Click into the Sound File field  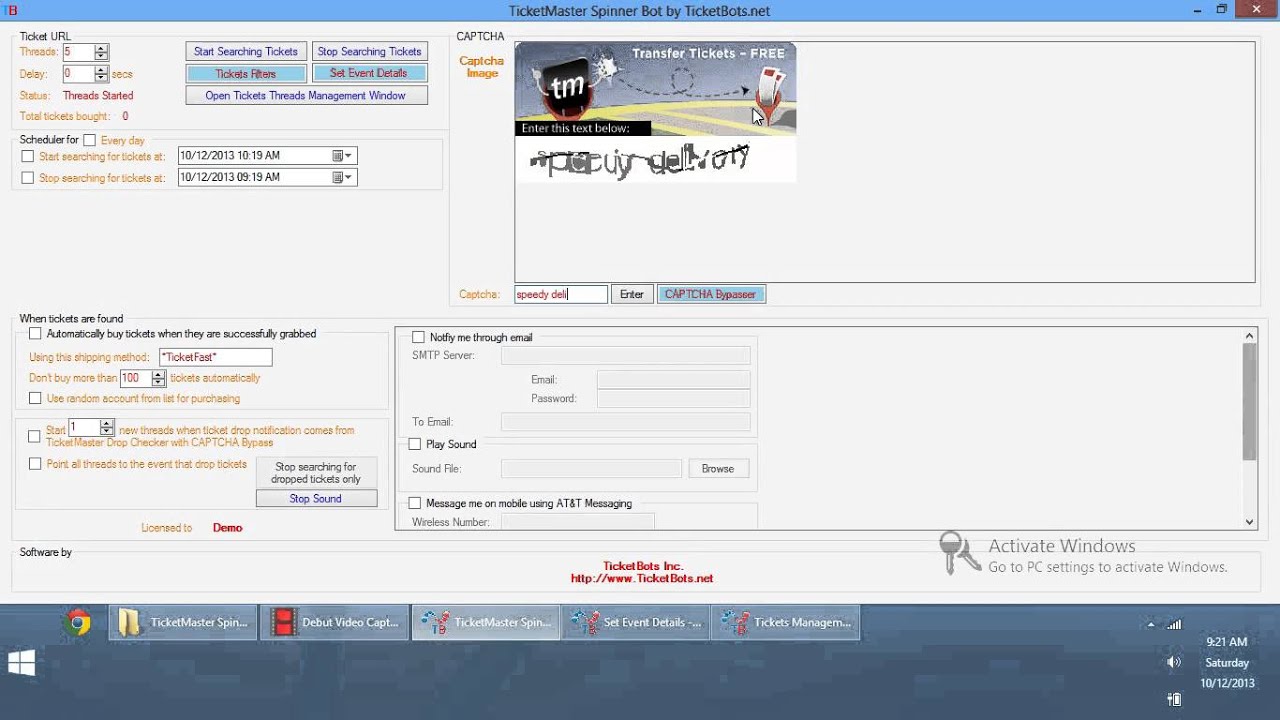coord(591,468)
